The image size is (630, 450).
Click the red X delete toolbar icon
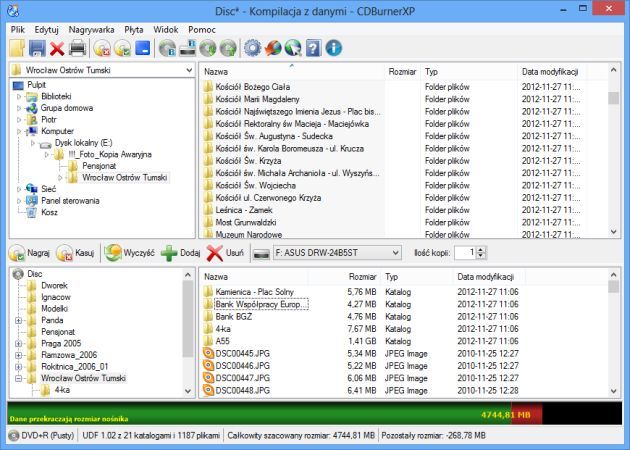click(x=57, y=49)
